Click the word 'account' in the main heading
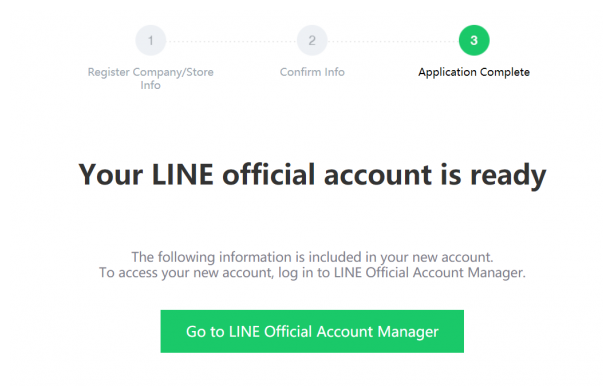 click(377, 175)
